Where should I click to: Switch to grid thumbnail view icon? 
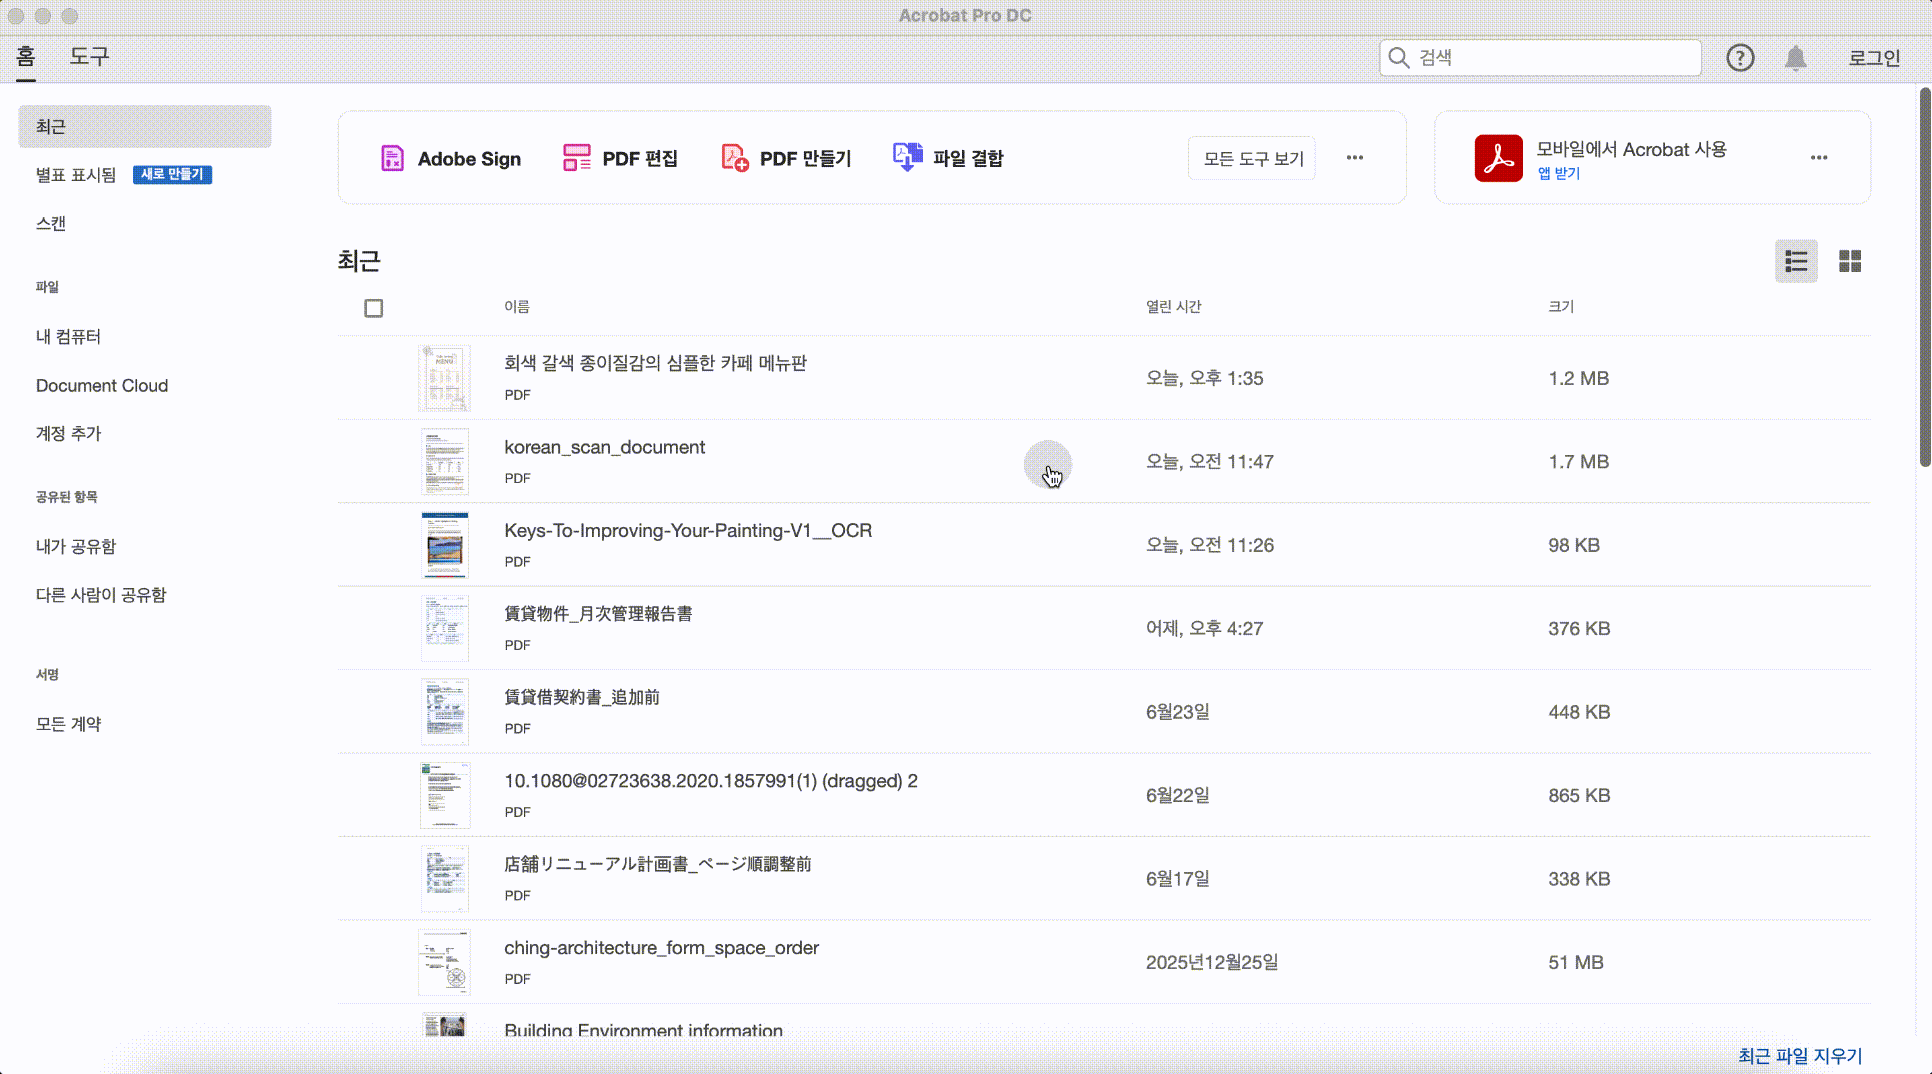[x=1850, y=262]
